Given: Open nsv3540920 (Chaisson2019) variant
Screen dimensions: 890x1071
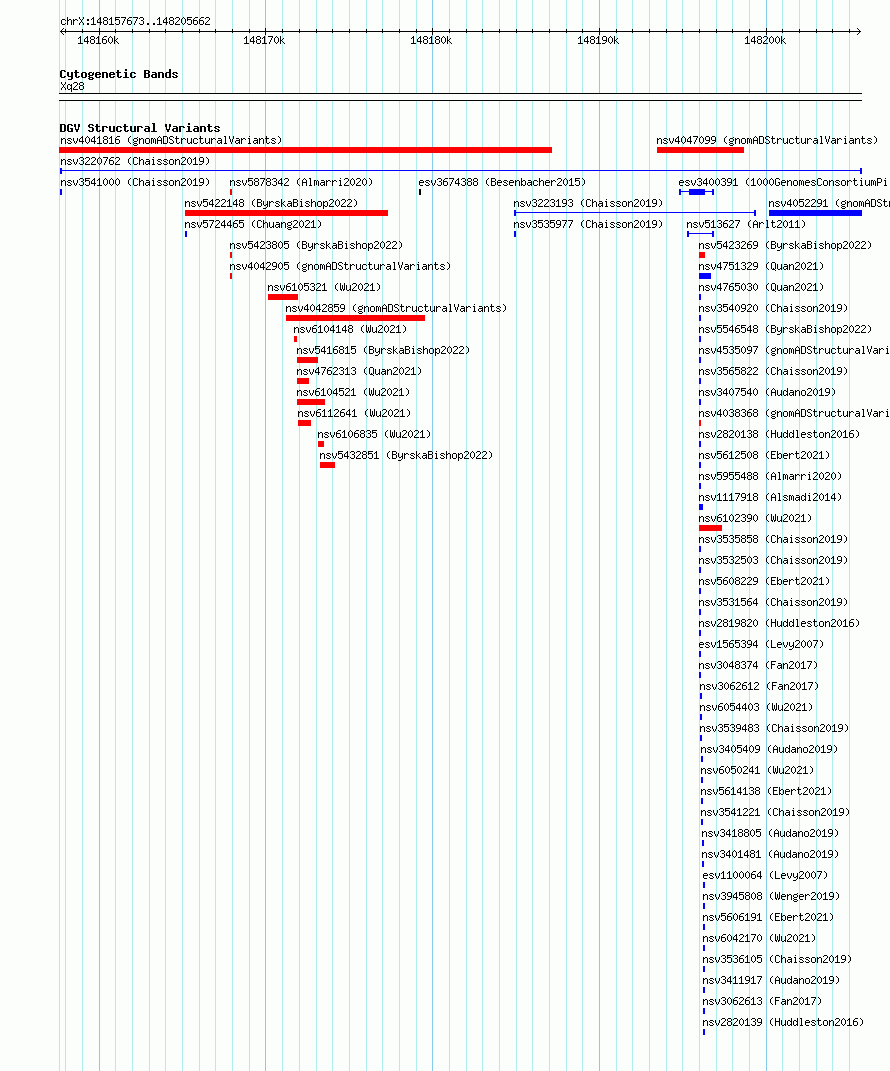Looking at the screenshot, I should [773, 309].
